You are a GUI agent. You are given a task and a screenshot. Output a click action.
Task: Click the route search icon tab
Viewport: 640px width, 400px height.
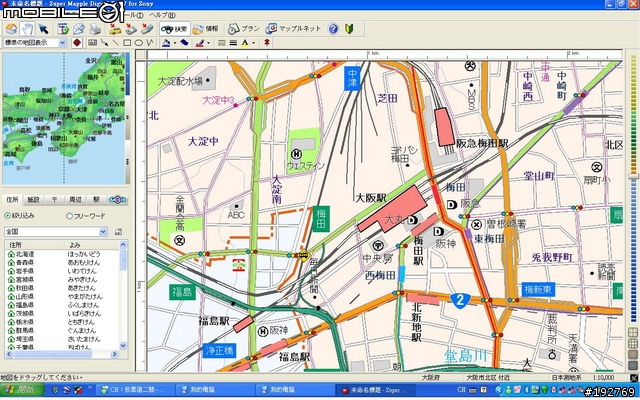pyautogui.click(x=118, y=200)
